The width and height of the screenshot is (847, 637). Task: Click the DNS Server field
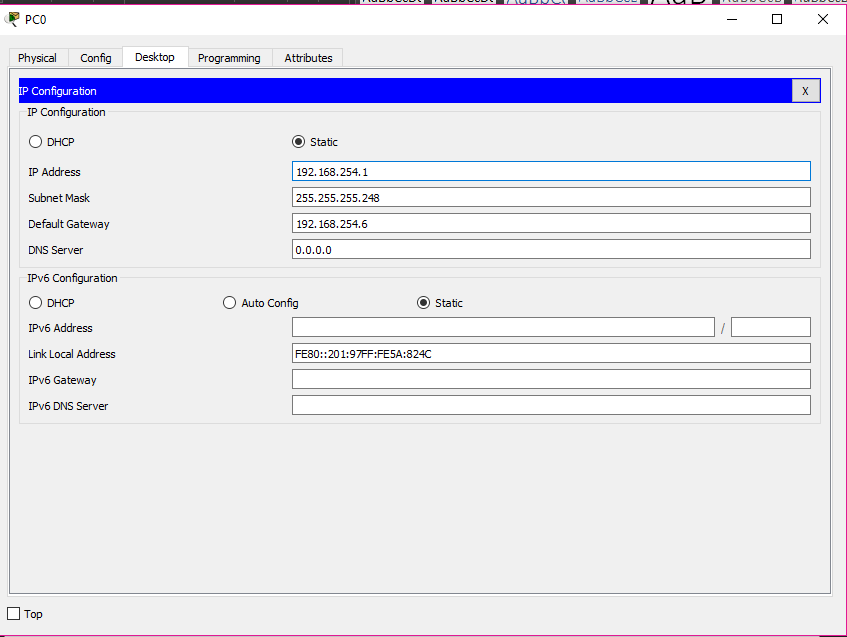pos(550,249)
